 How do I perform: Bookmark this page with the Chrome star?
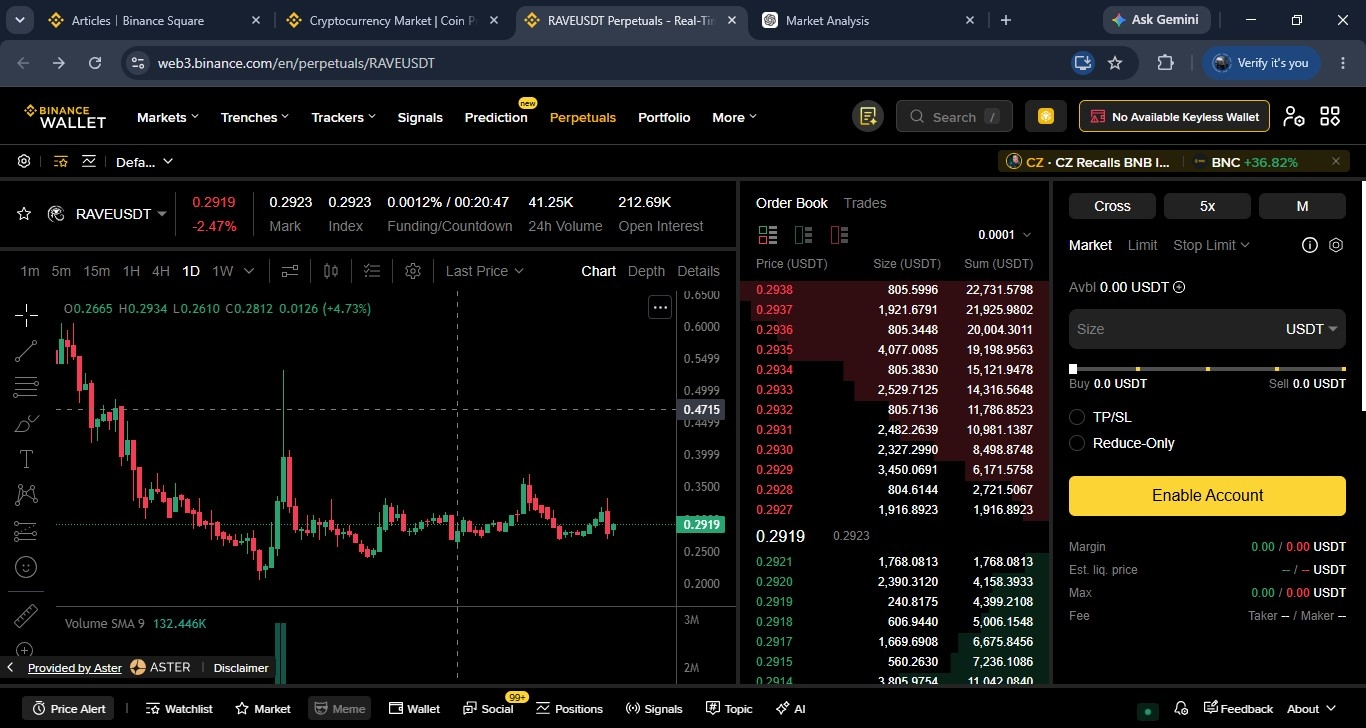[x=1115, y=63]
